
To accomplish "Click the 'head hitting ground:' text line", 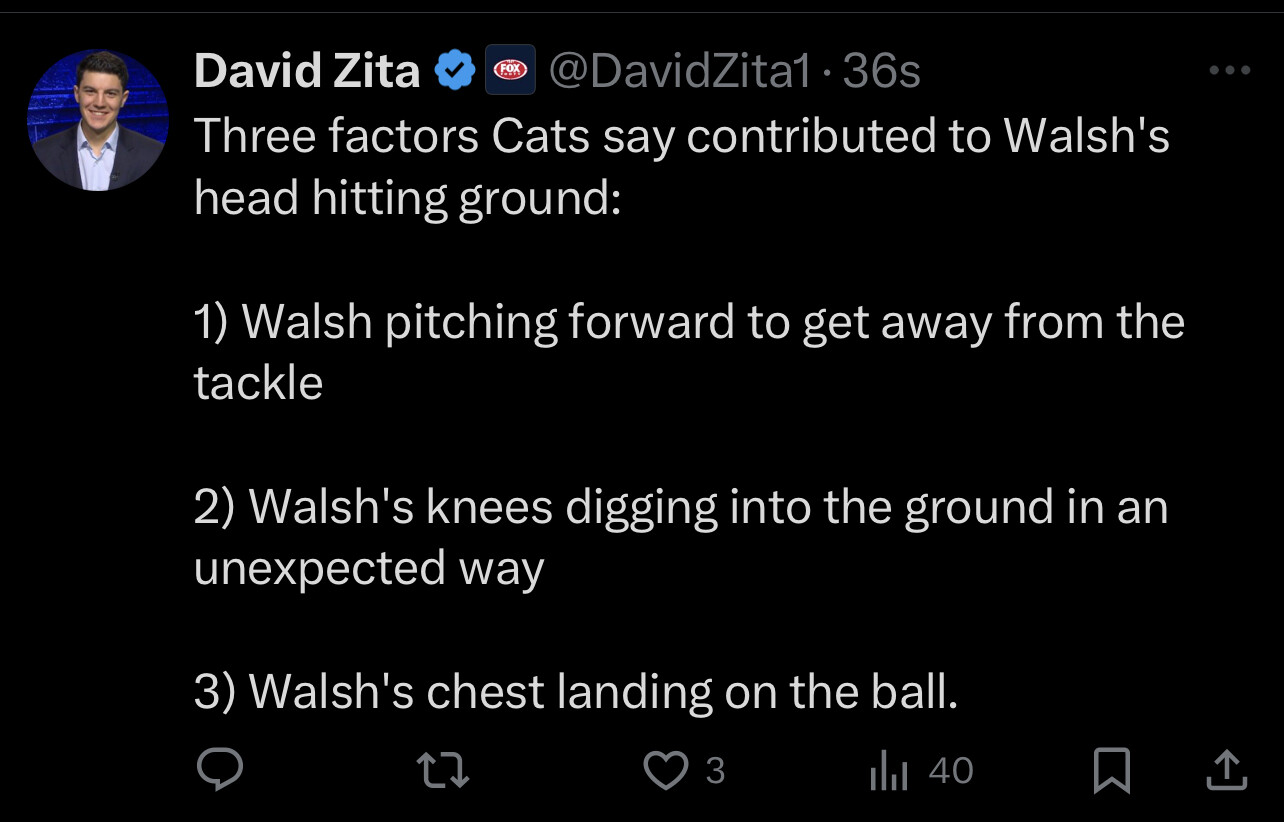I will pyautogui.click(x=408, y=199).
